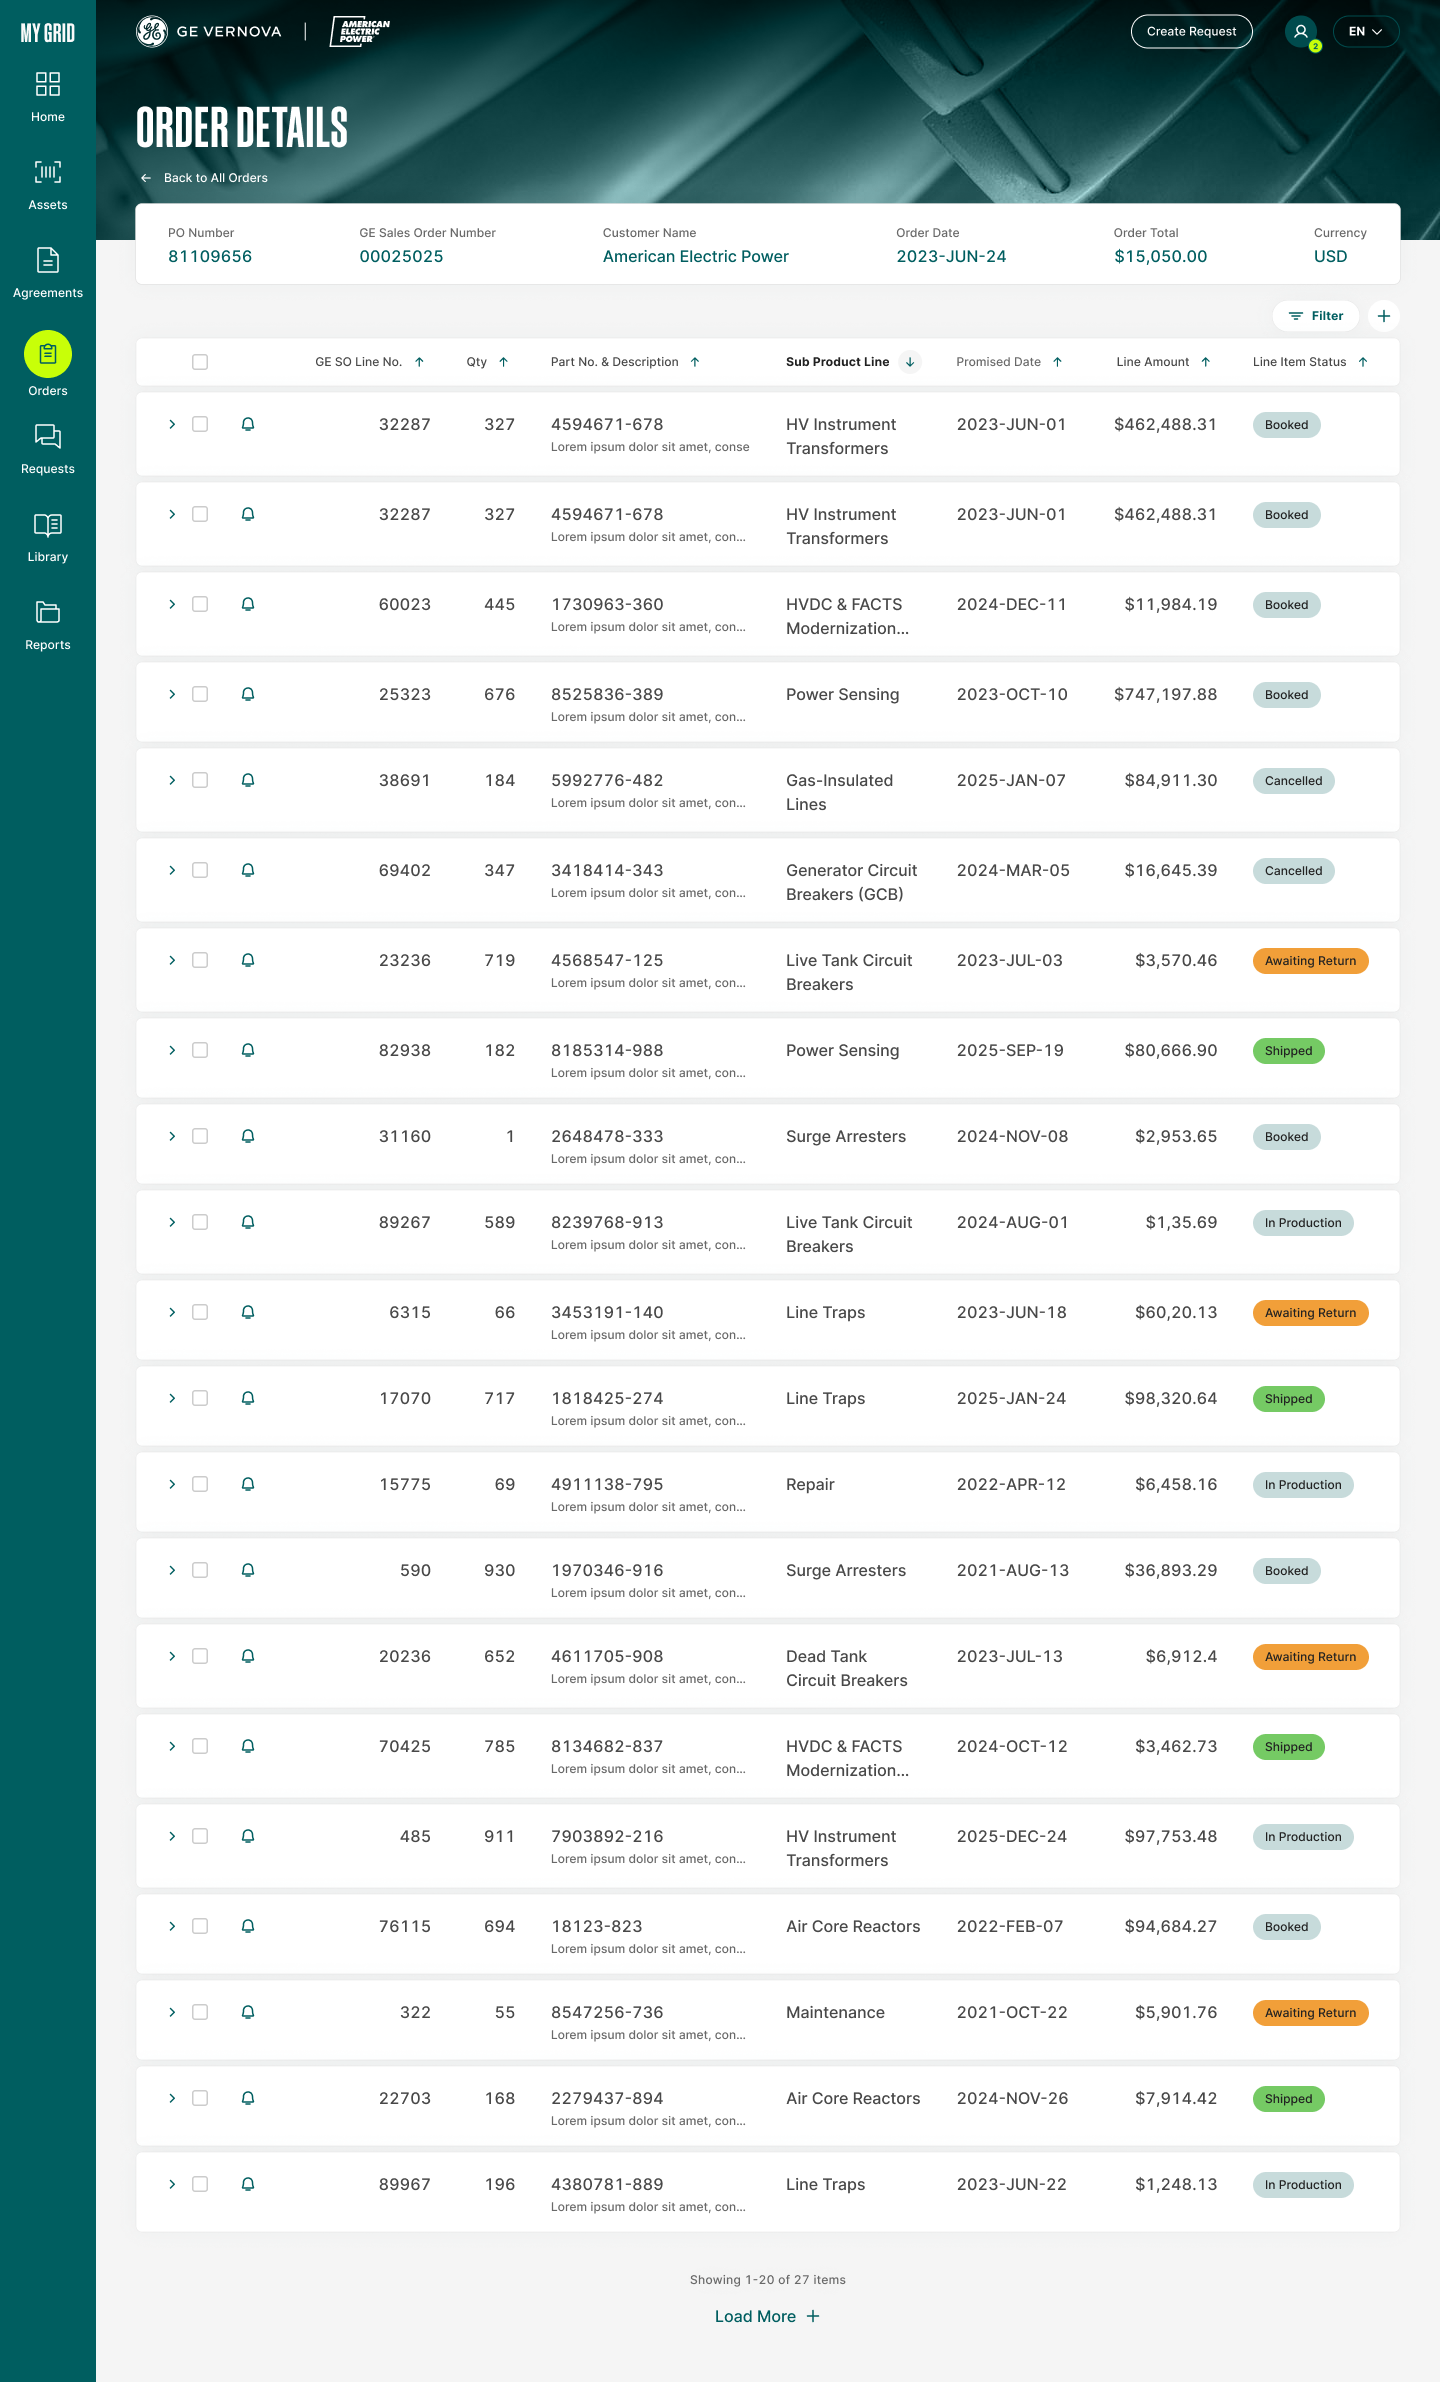Open the Requests chat icon
This screenshot has height=2382, width=1440.
pyautogui.click(x=47, y=436)
